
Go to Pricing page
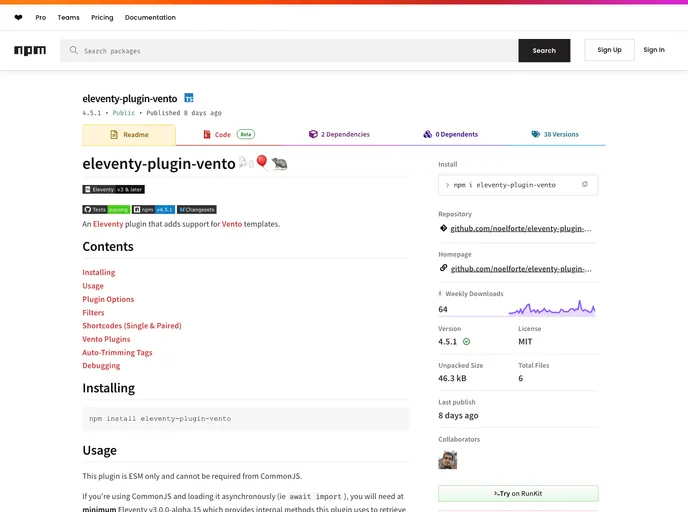click(x=102, y=18)
